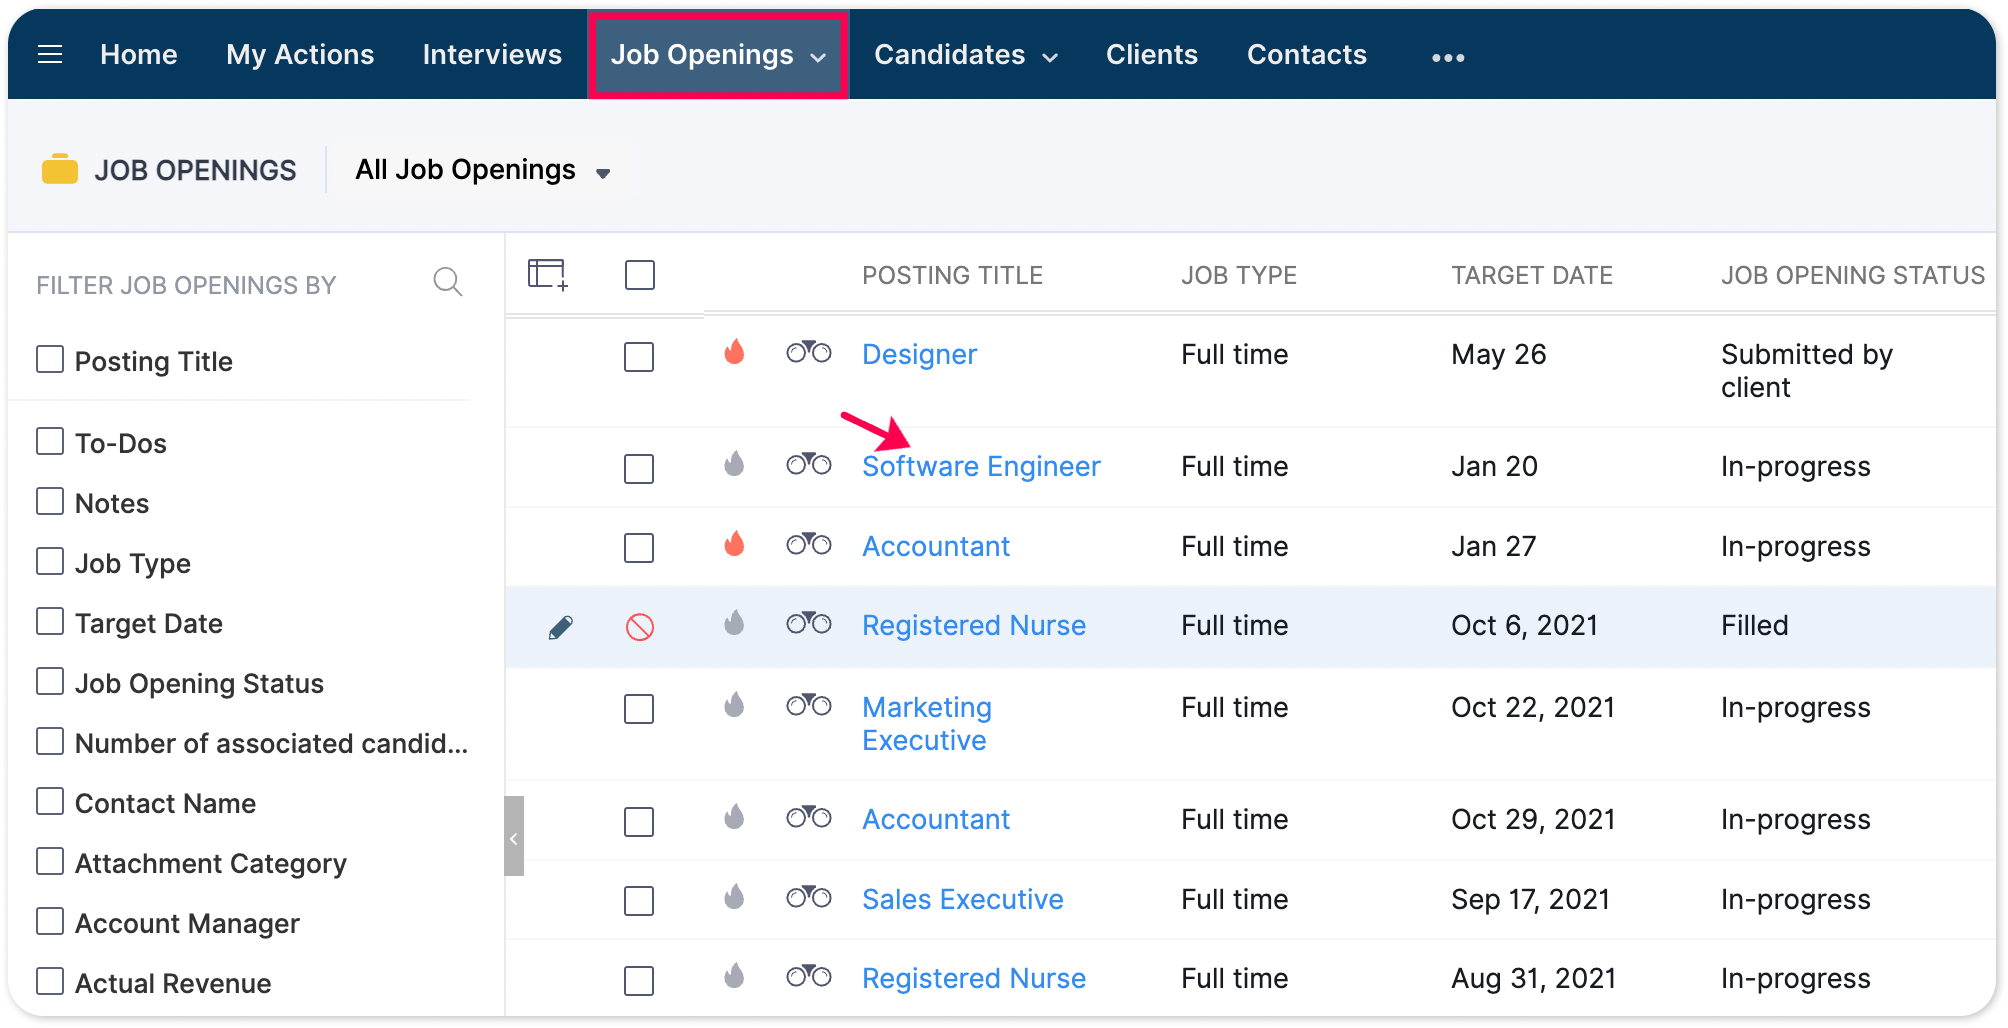Open the Contacts tab
Image resolution: width=2008 pixels, height=1028 pixels.
1307,55
